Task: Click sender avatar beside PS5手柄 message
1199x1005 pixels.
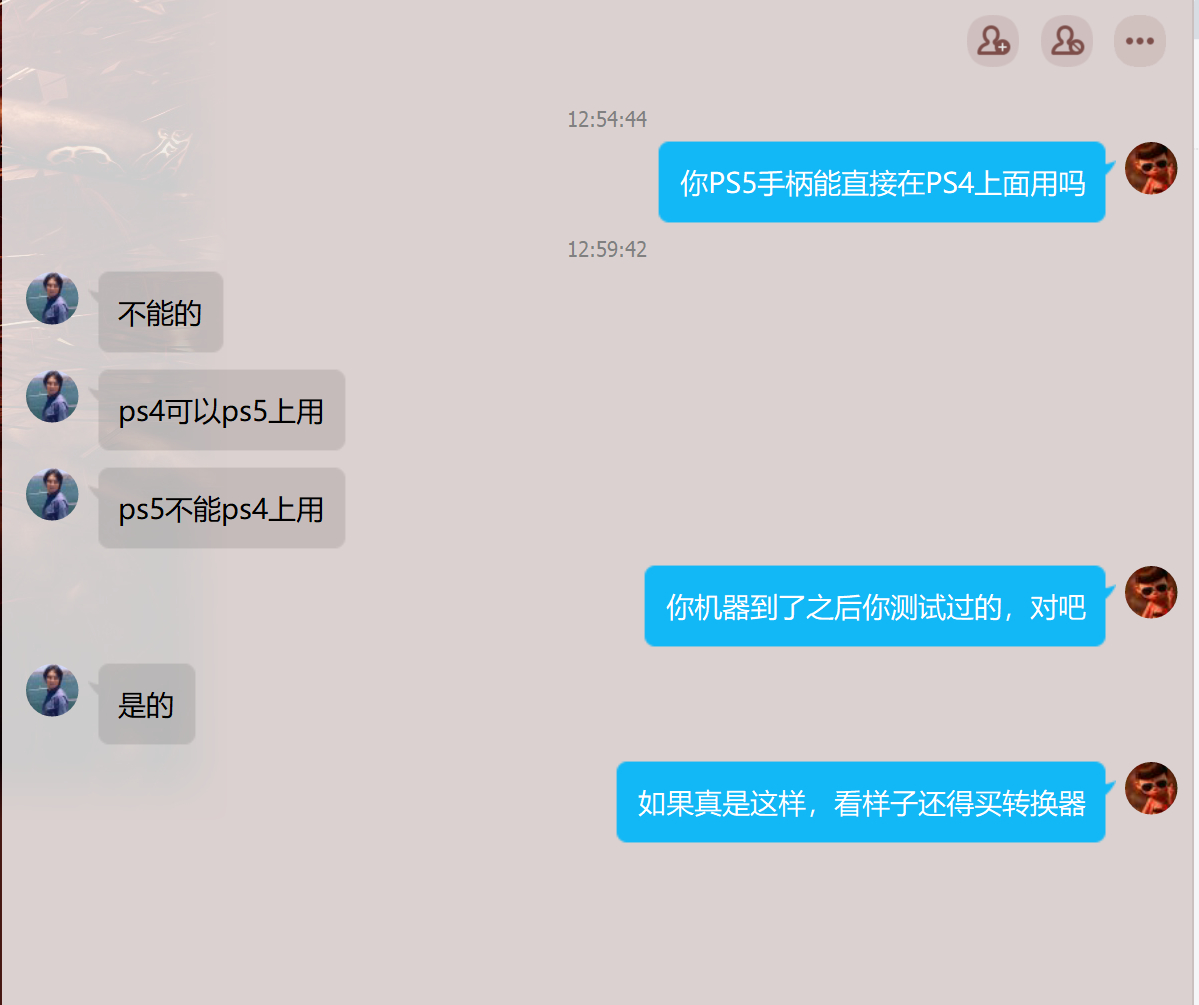Action: pos(1151,168)
